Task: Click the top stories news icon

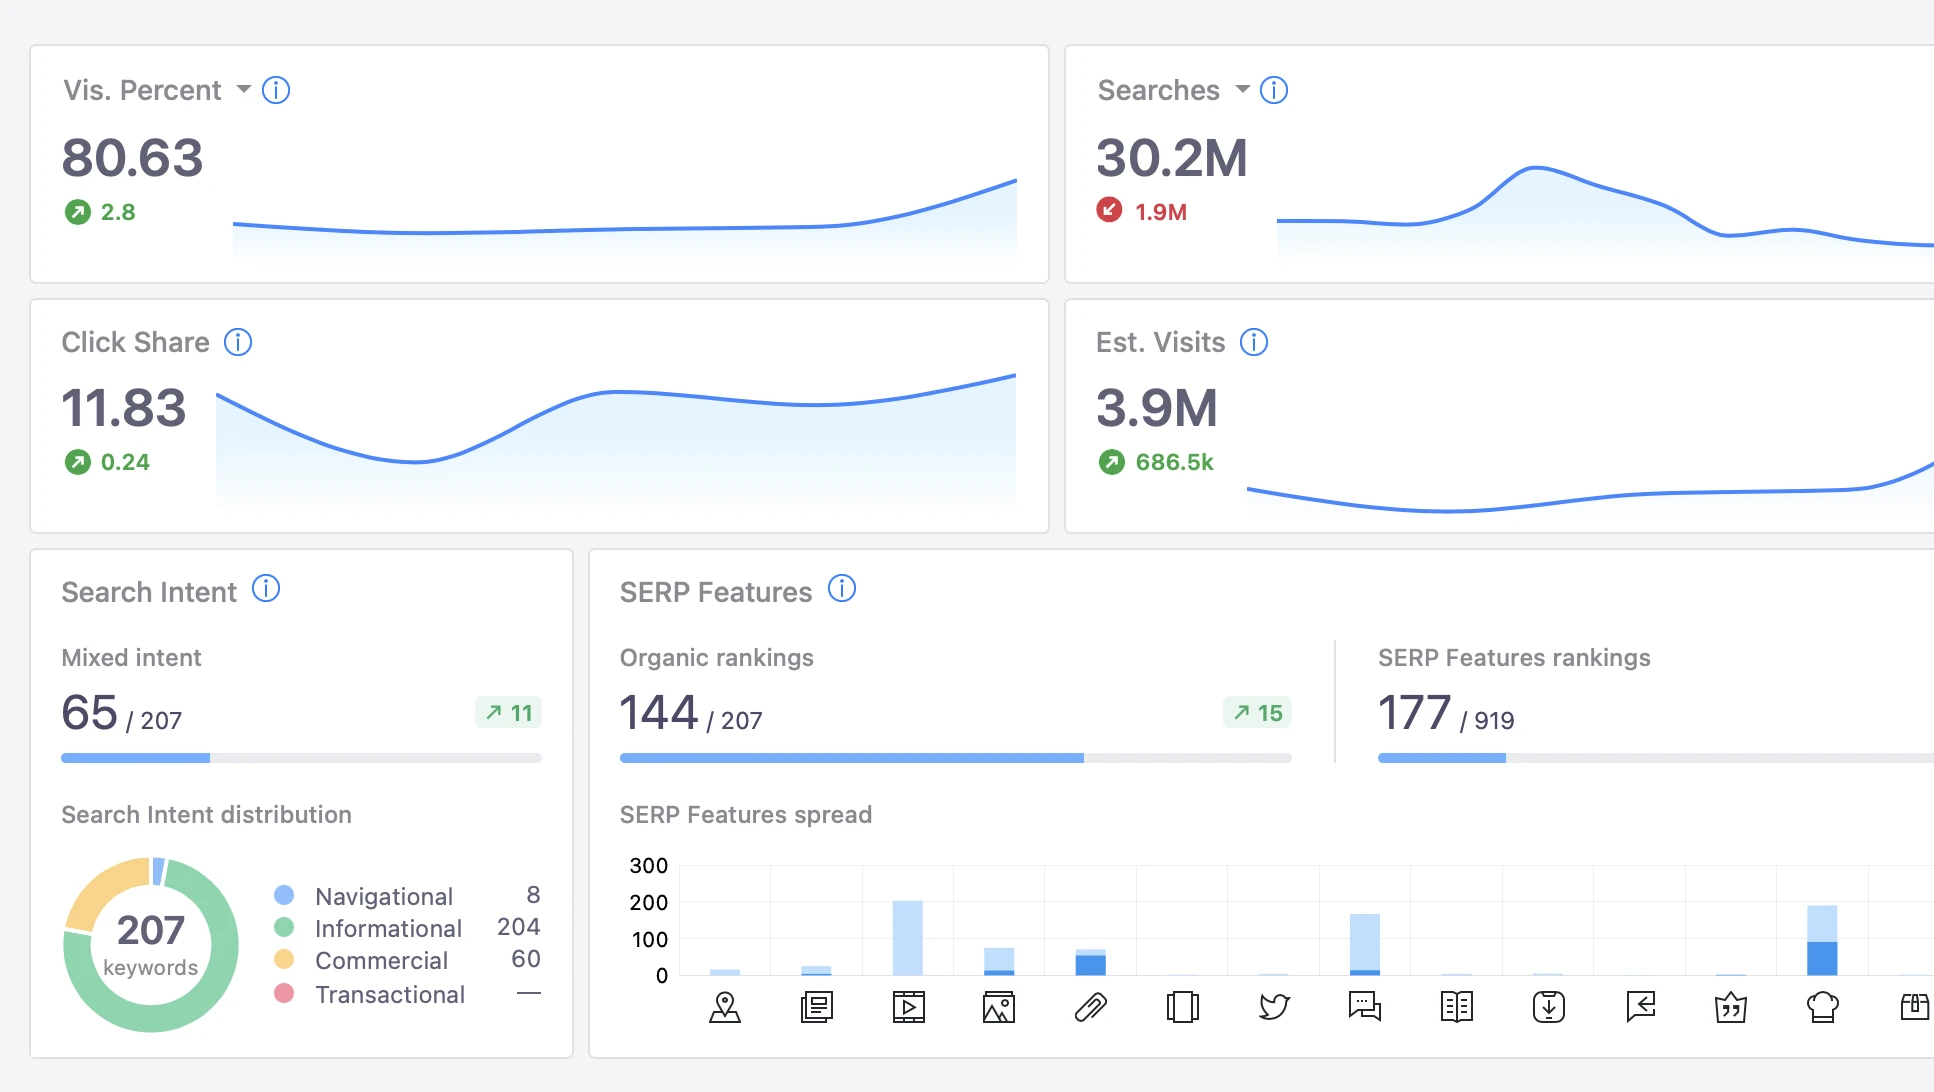Action: tap(817, 1007)
